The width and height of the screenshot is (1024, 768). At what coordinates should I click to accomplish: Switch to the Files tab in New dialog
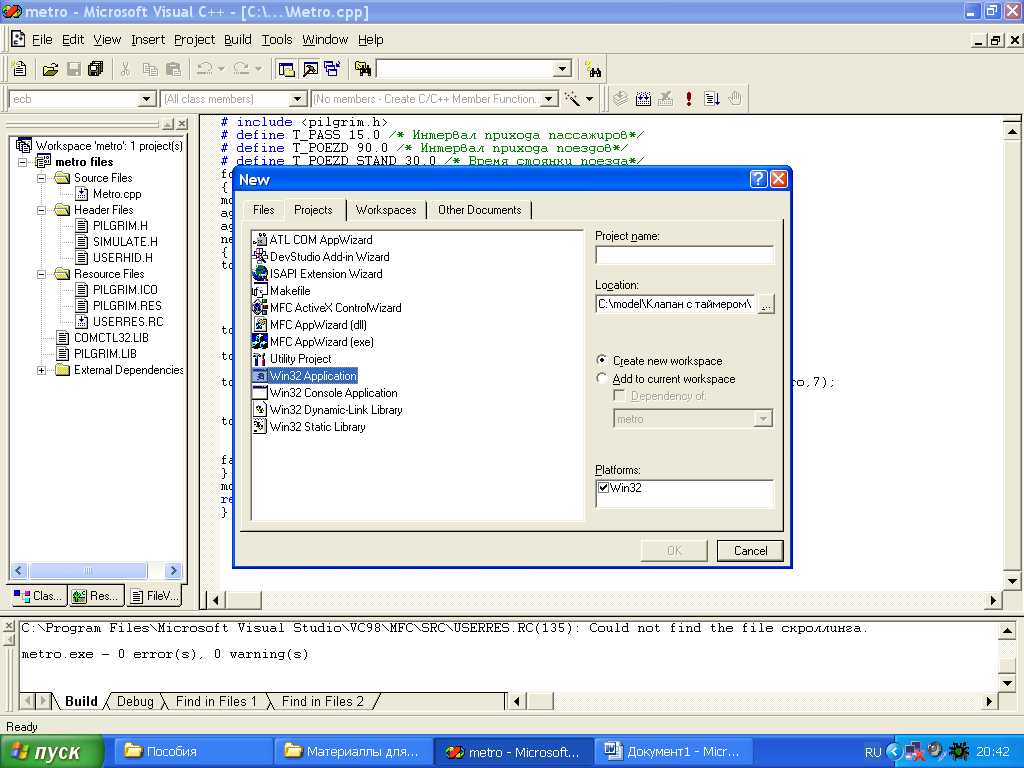[x=264, y=210]
